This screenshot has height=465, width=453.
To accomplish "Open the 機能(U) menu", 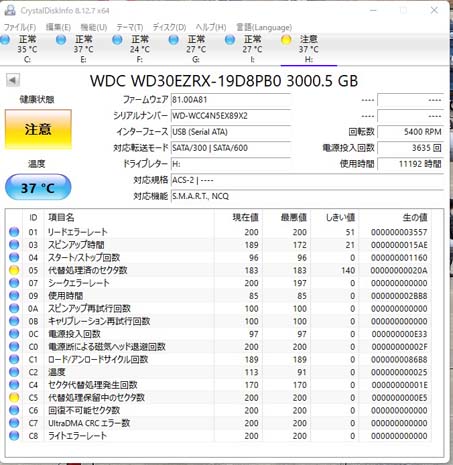I will tap(94, 27).
